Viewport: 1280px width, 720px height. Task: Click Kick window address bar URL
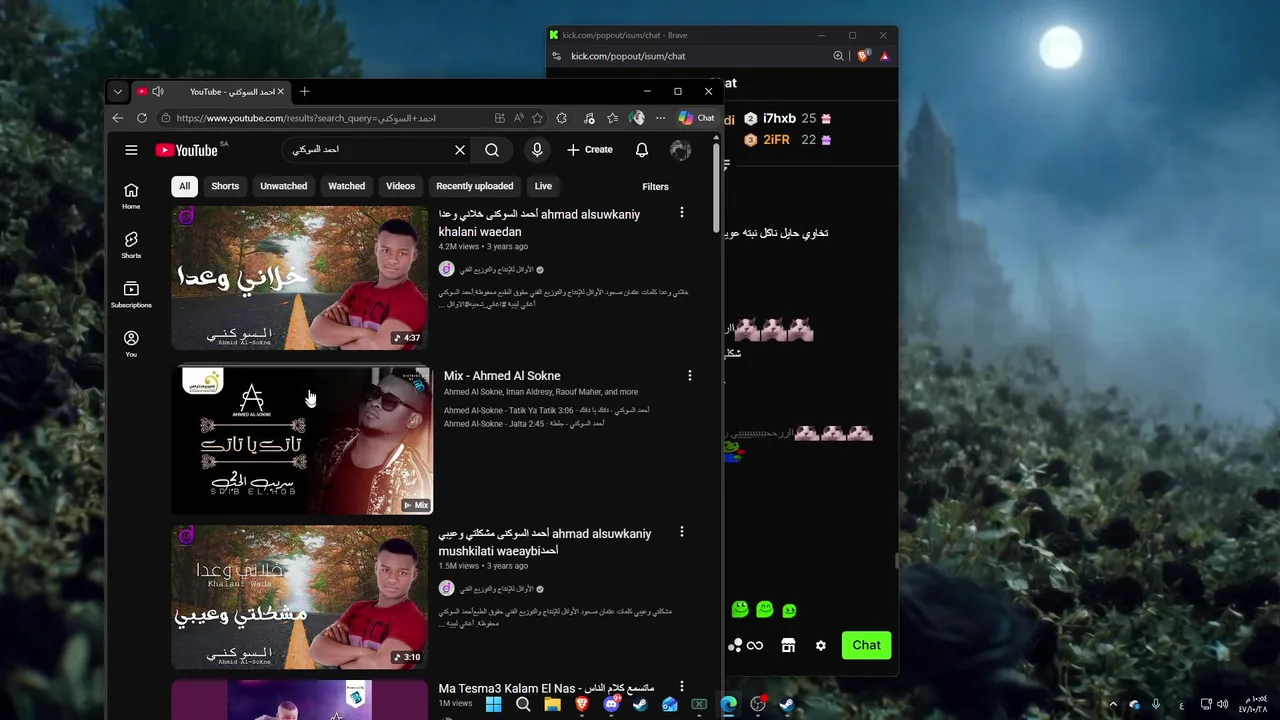pos(628,56)
